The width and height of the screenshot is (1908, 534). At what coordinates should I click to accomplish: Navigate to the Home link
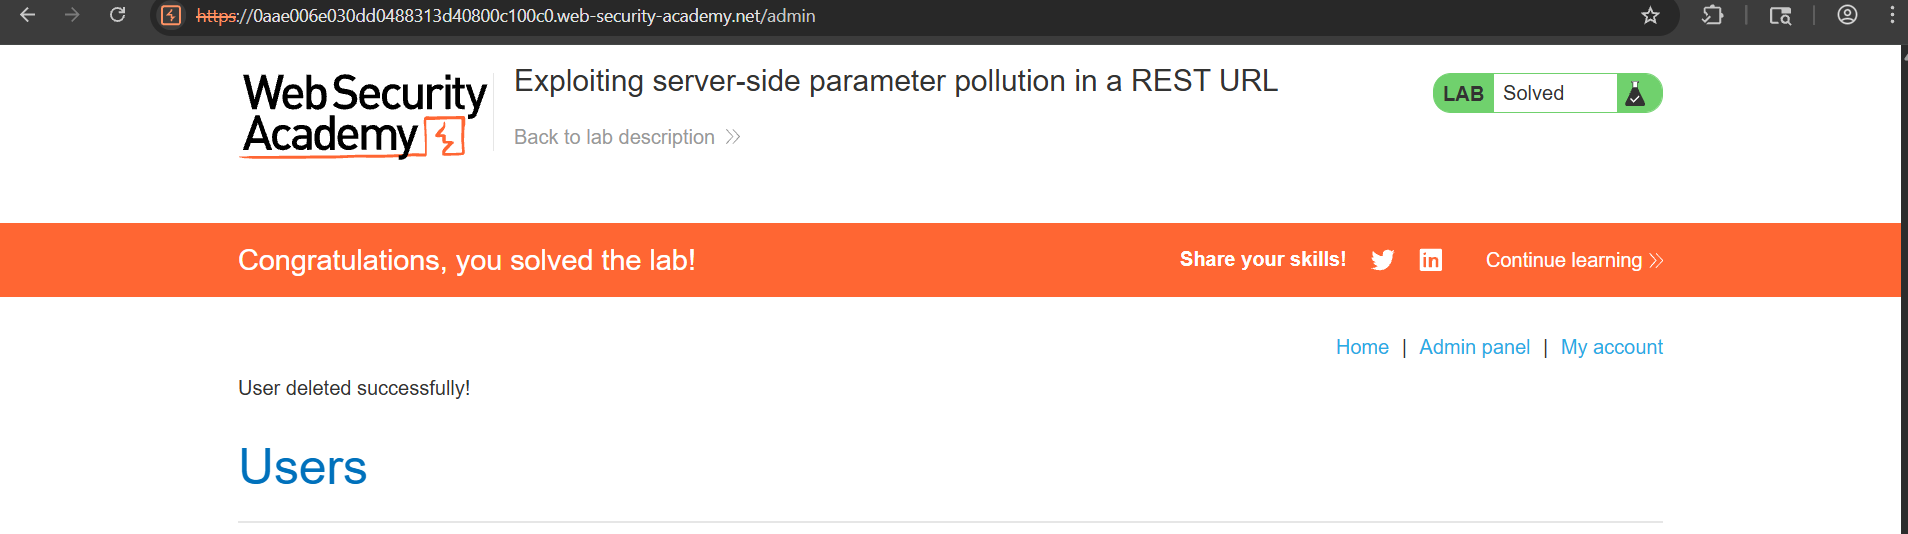tap(1362, 347)
